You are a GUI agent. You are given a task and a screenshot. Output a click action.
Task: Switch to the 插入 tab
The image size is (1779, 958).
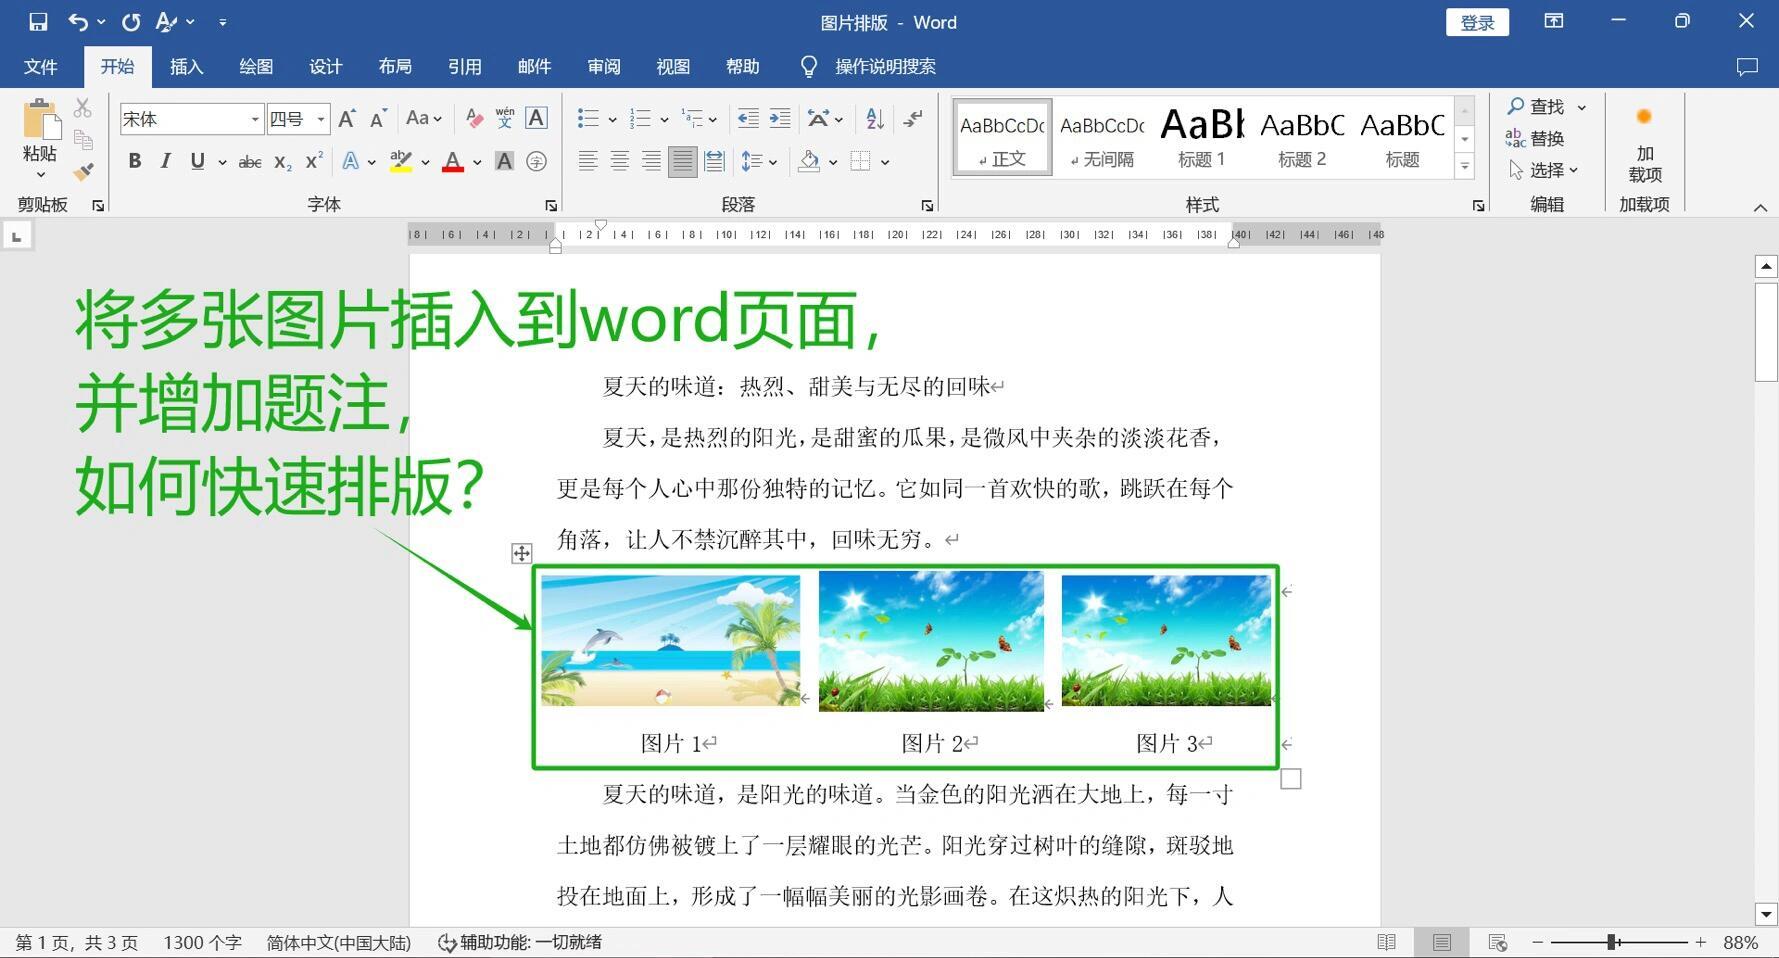186,66
